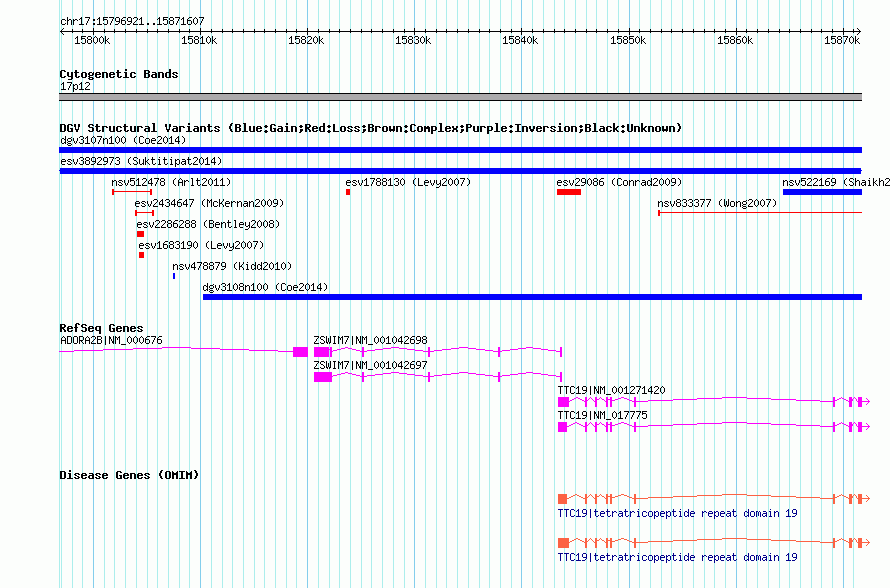Screen dimensions: 890x588
Task: Click the 15800k ruler tick label
Action: pos(92,40)
